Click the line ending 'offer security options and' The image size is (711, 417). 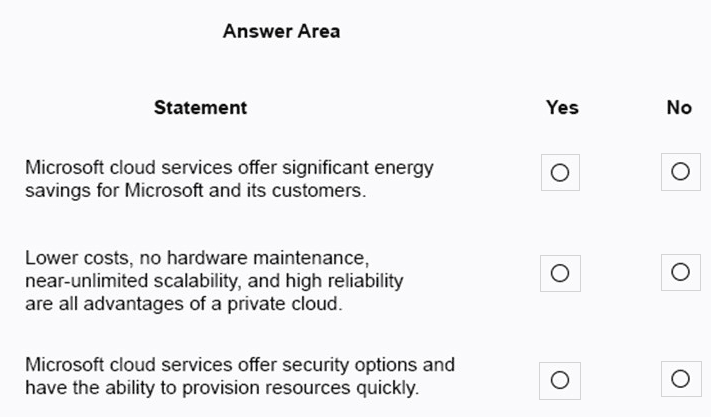[x=240, y=365]
